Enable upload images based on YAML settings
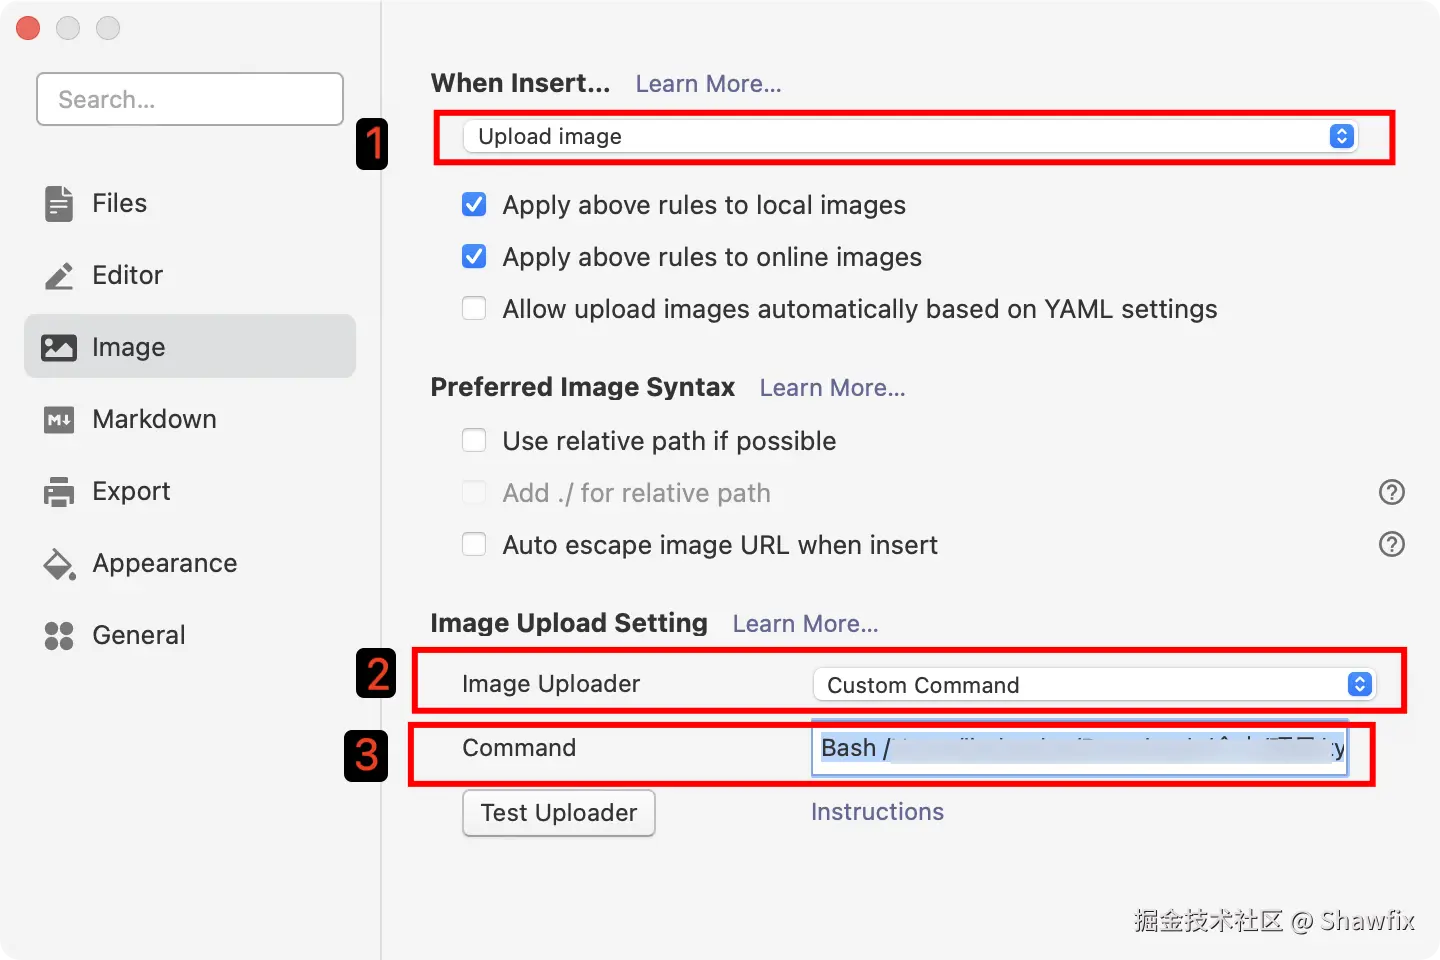 474,309
